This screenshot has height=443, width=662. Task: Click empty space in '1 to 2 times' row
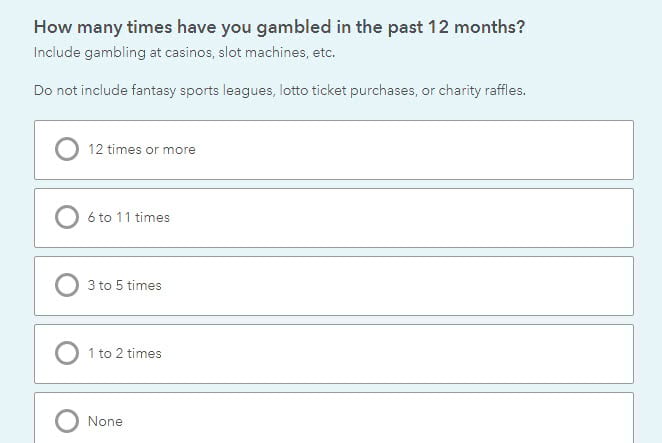click(420, 354)
